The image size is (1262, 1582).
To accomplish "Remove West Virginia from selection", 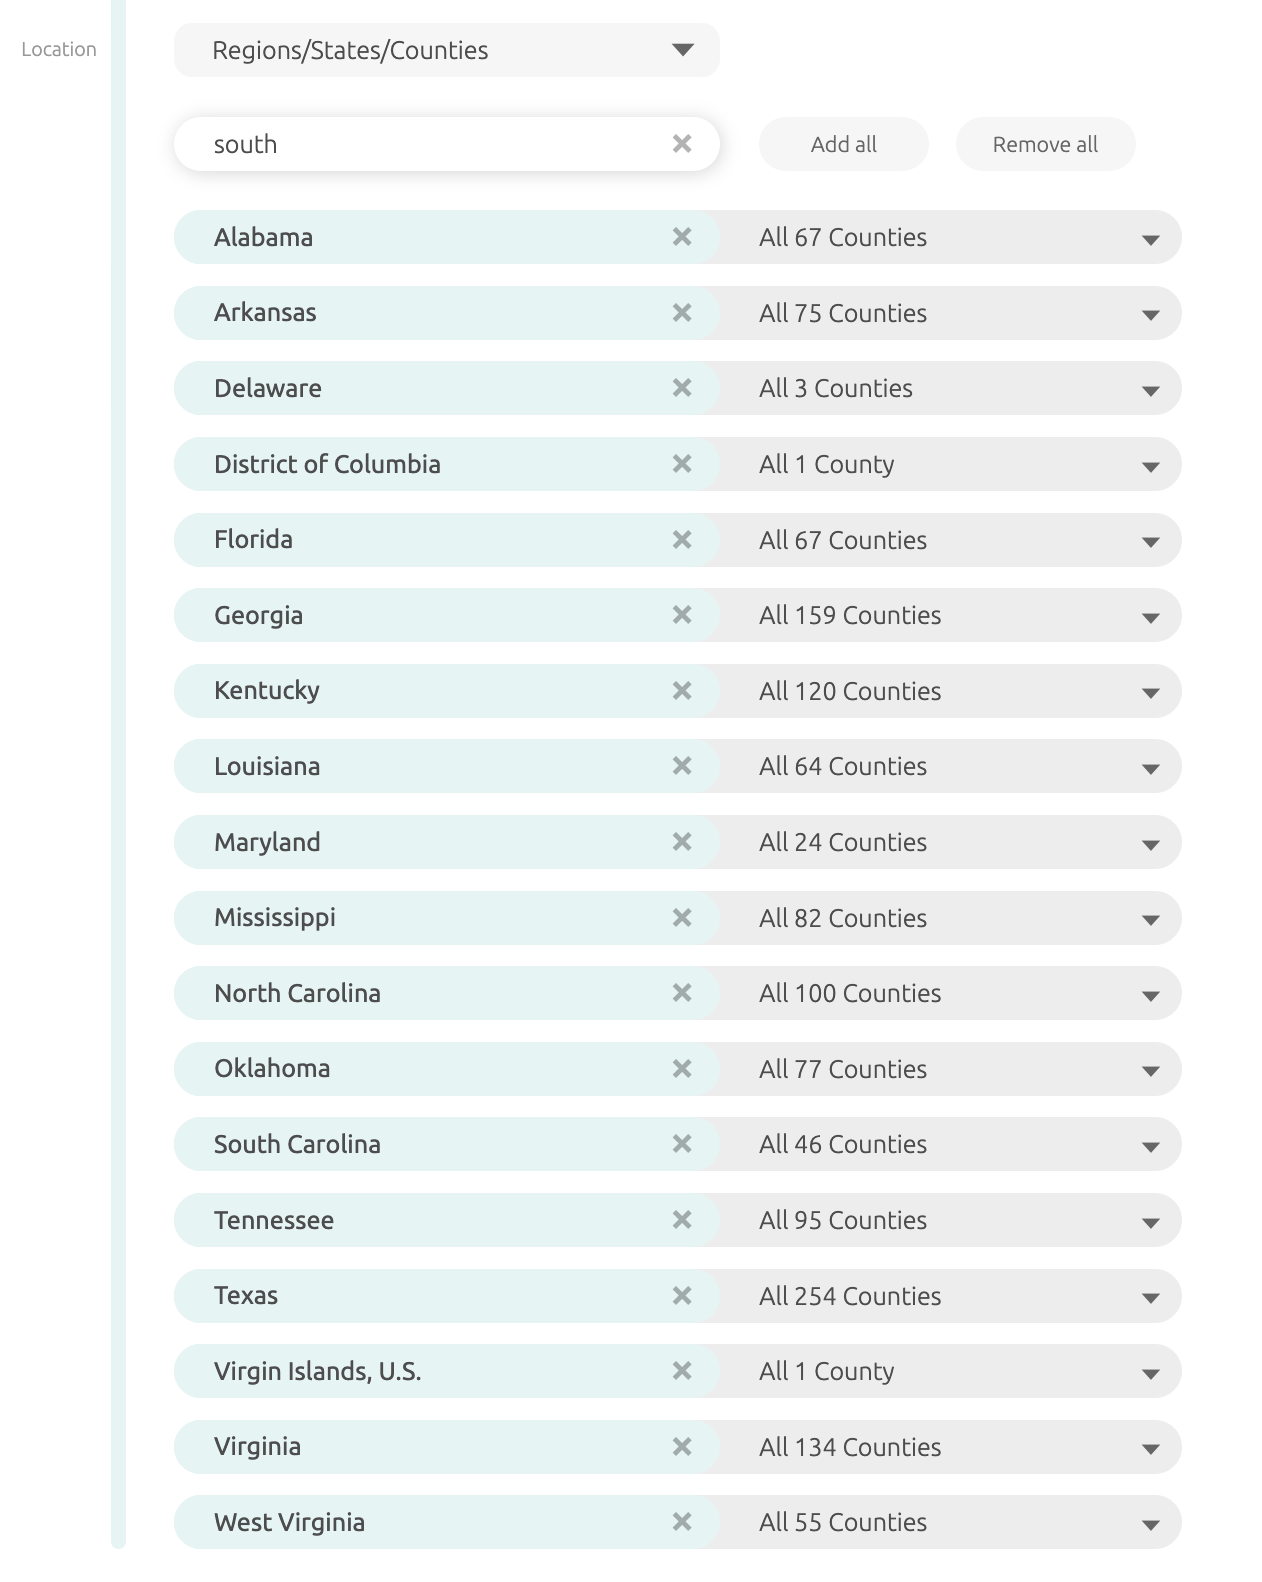I will pyautogui.click(x=682, y=1522).
